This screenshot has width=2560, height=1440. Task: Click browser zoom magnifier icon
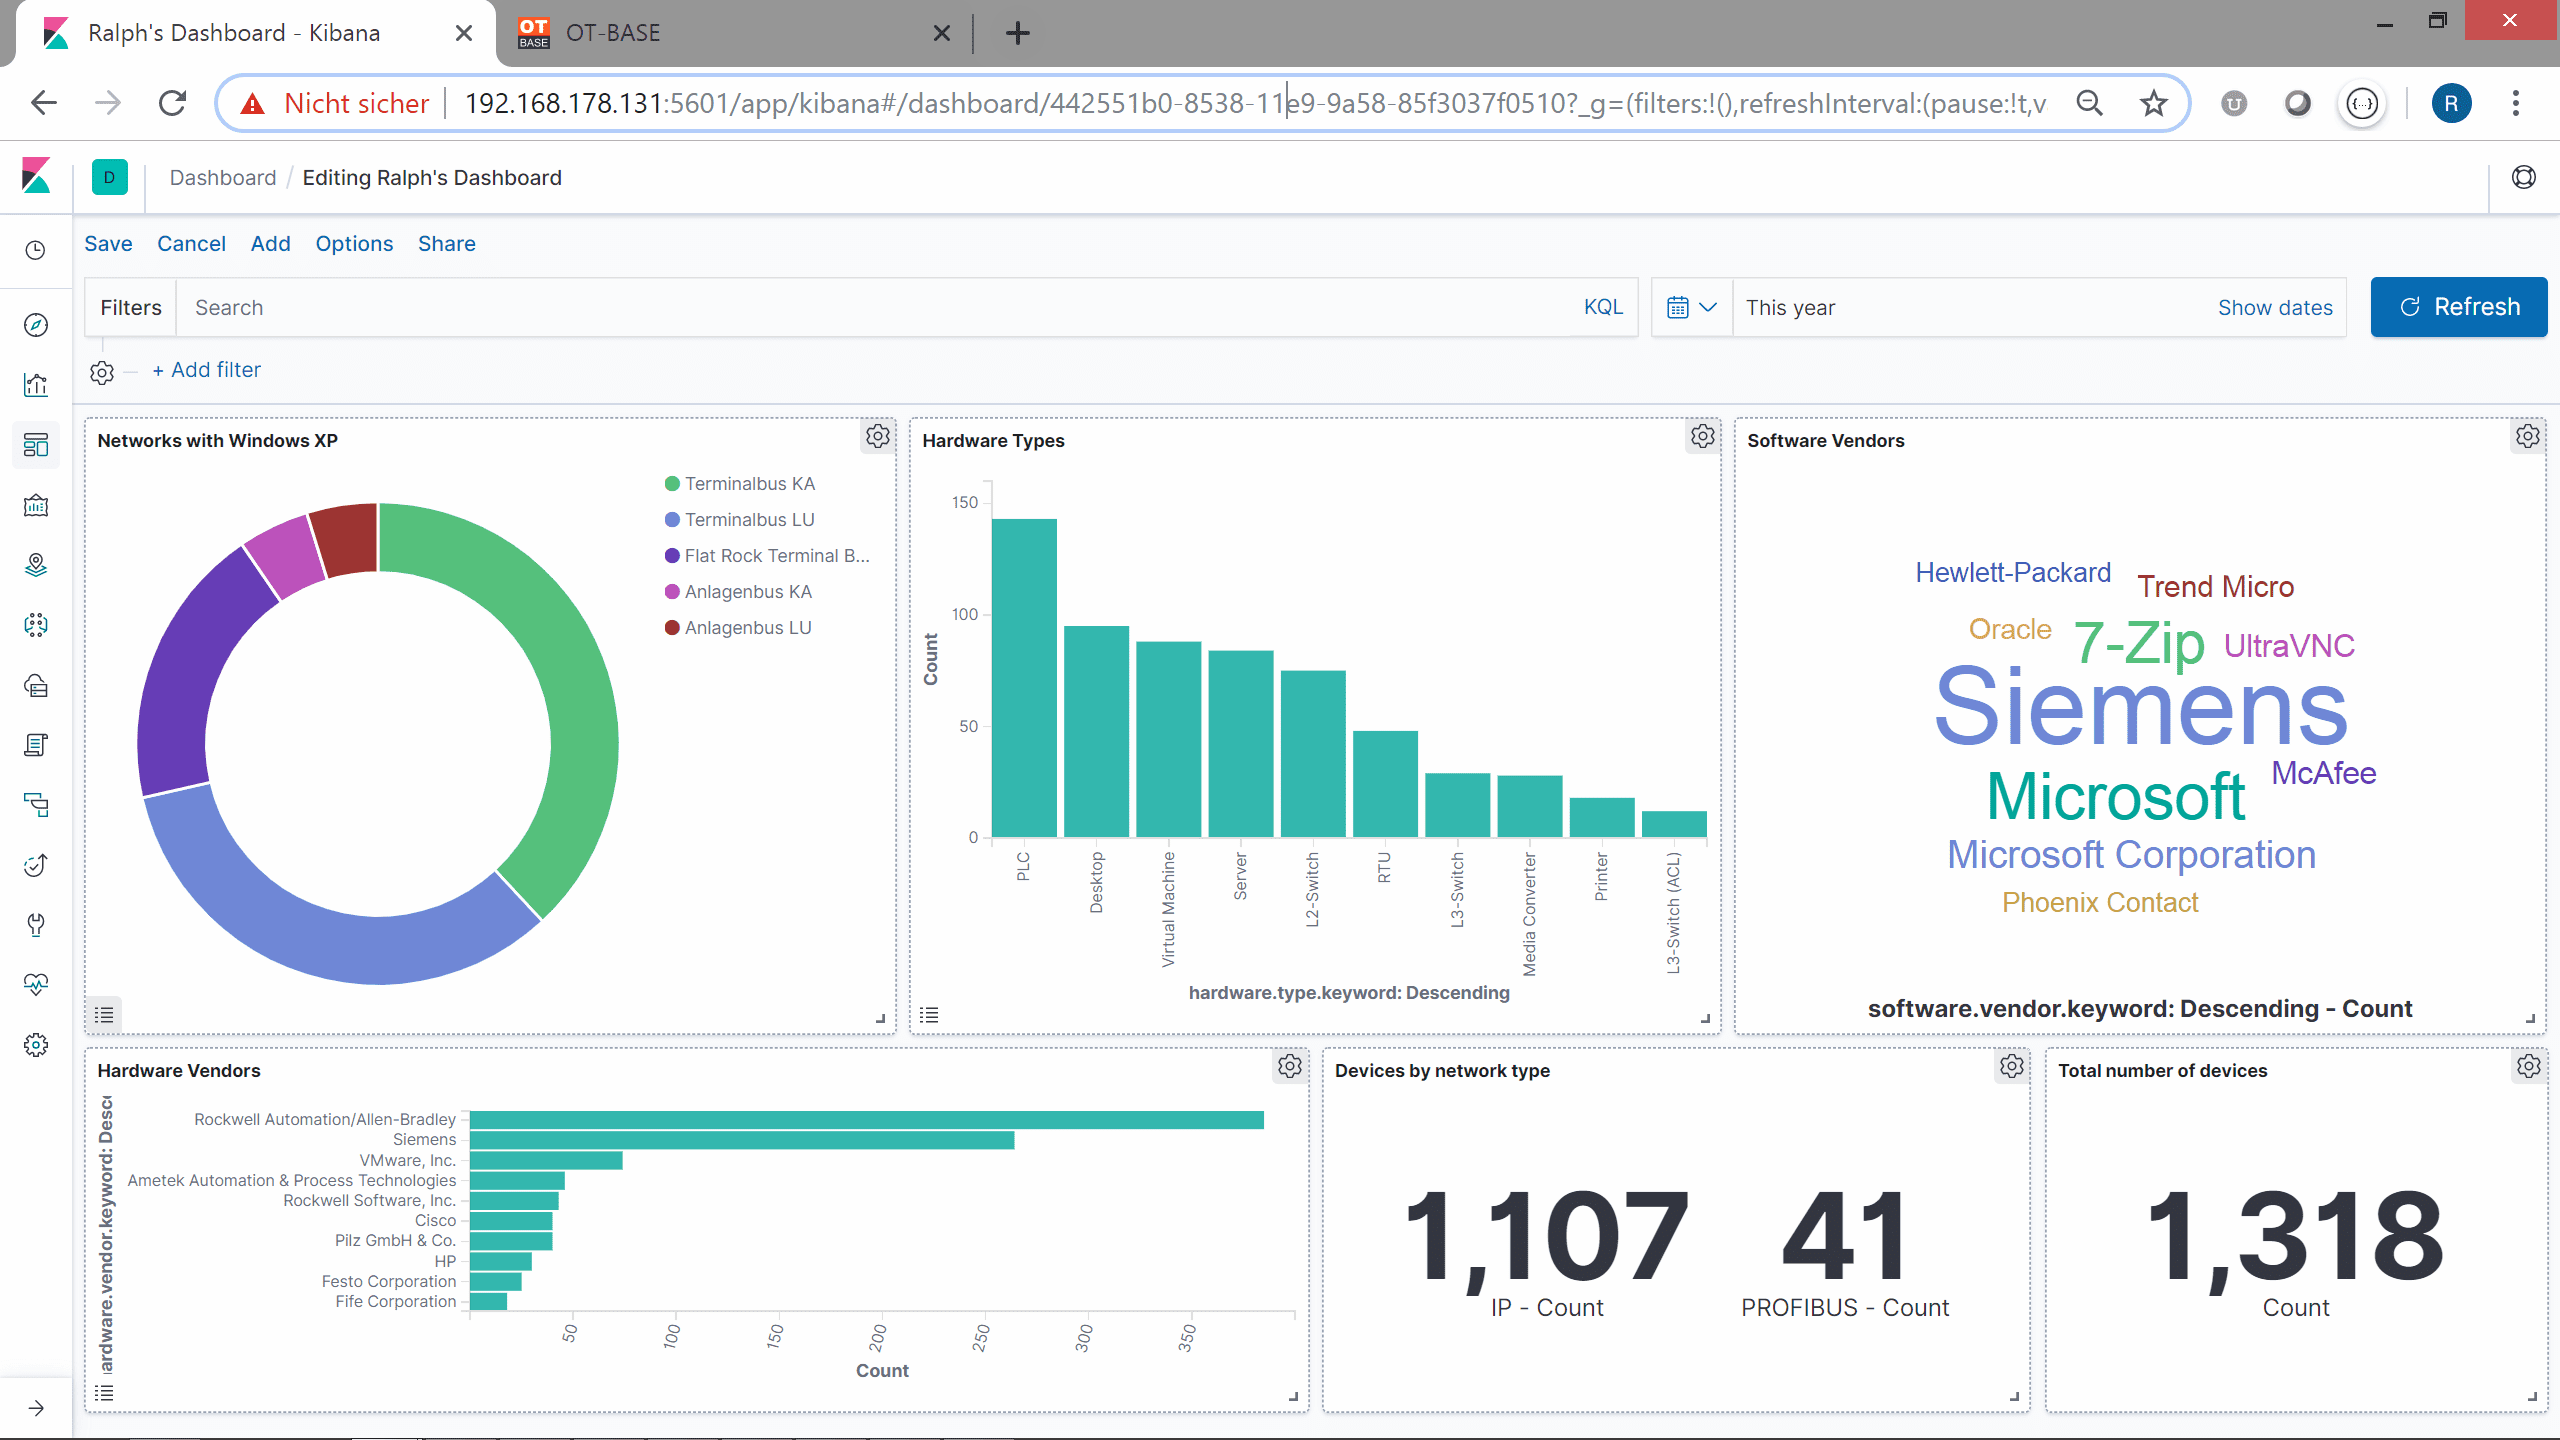pyautogui.click(x=2089, y=103)
